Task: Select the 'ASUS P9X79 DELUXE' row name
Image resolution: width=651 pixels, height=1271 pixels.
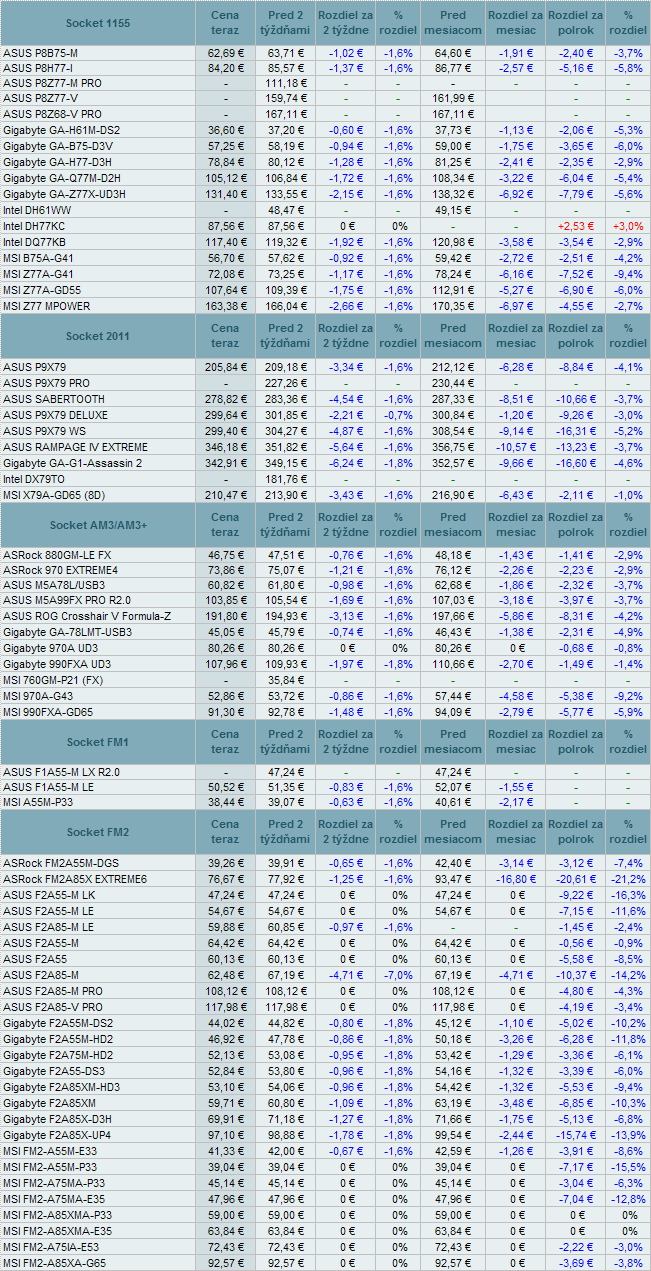Action: (56, 414)
